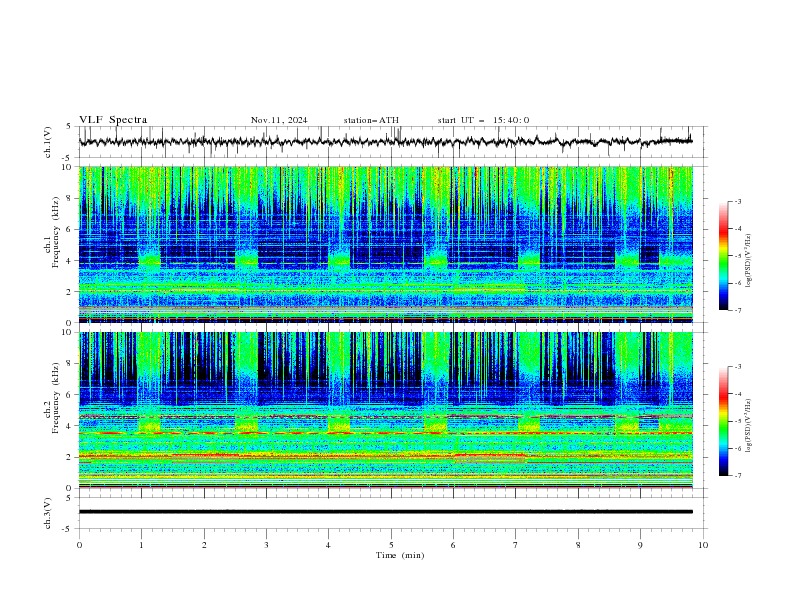
Task: Click the ch.2 spectrogram panel
Action: point(386,410)
